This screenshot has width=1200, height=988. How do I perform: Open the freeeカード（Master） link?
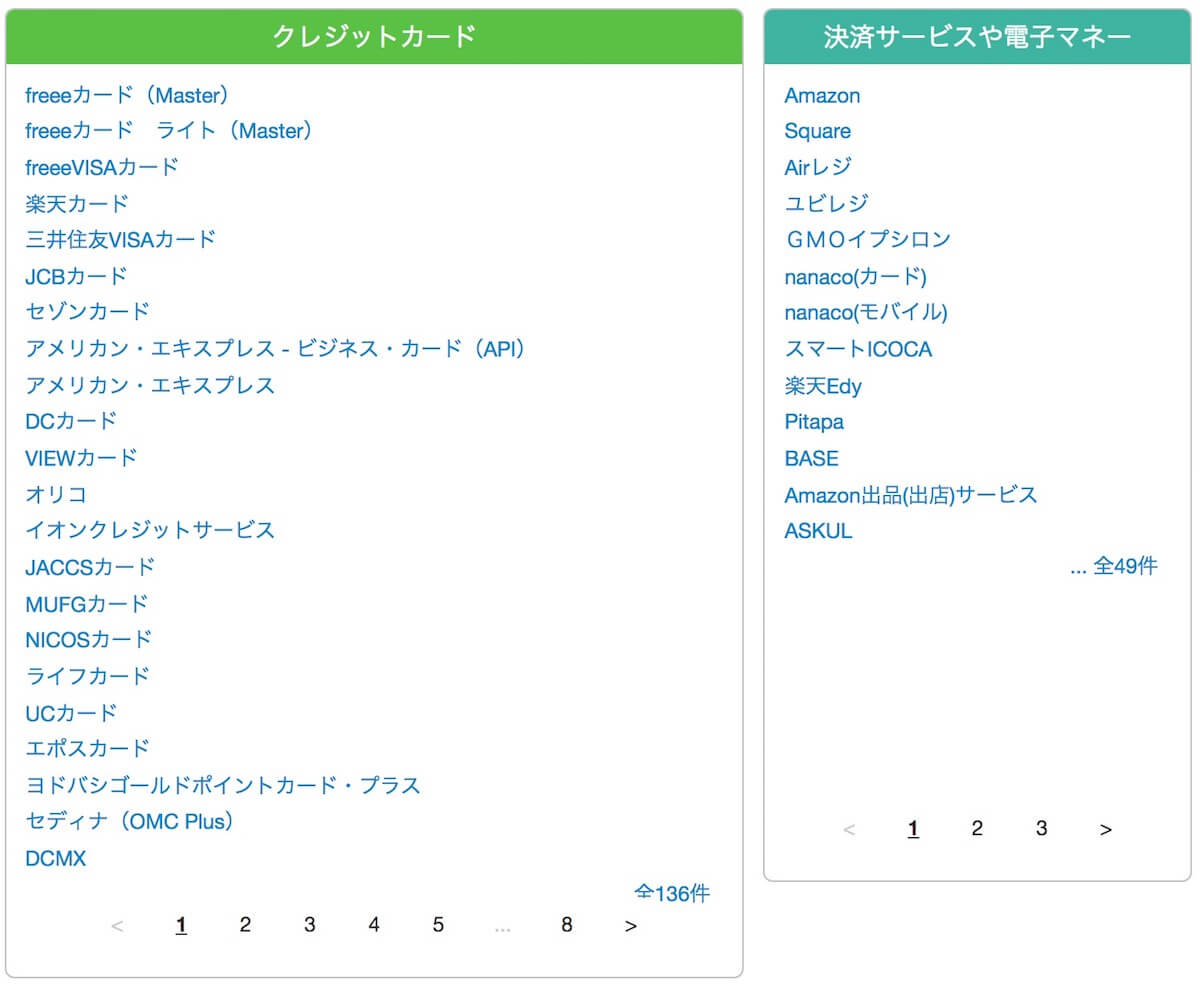129,95
